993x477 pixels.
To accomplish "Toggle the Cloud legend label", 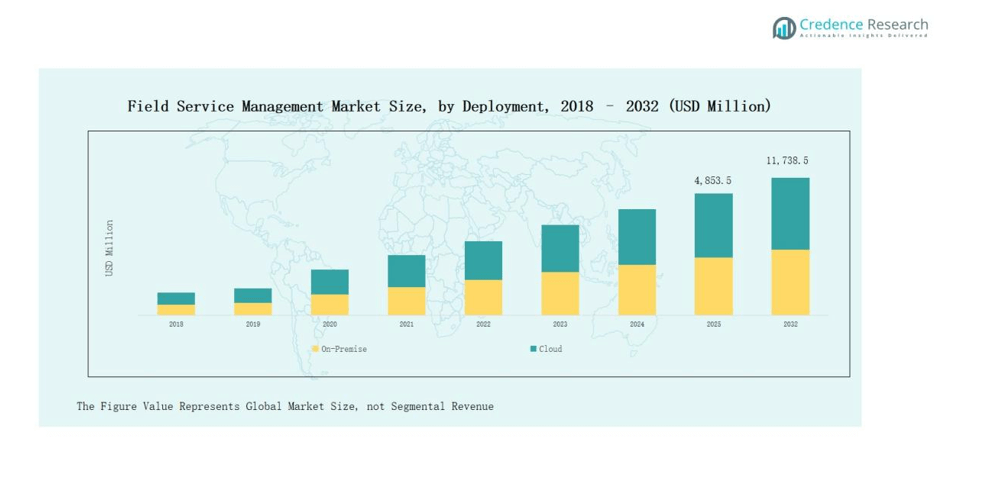I will coord(551,349).
